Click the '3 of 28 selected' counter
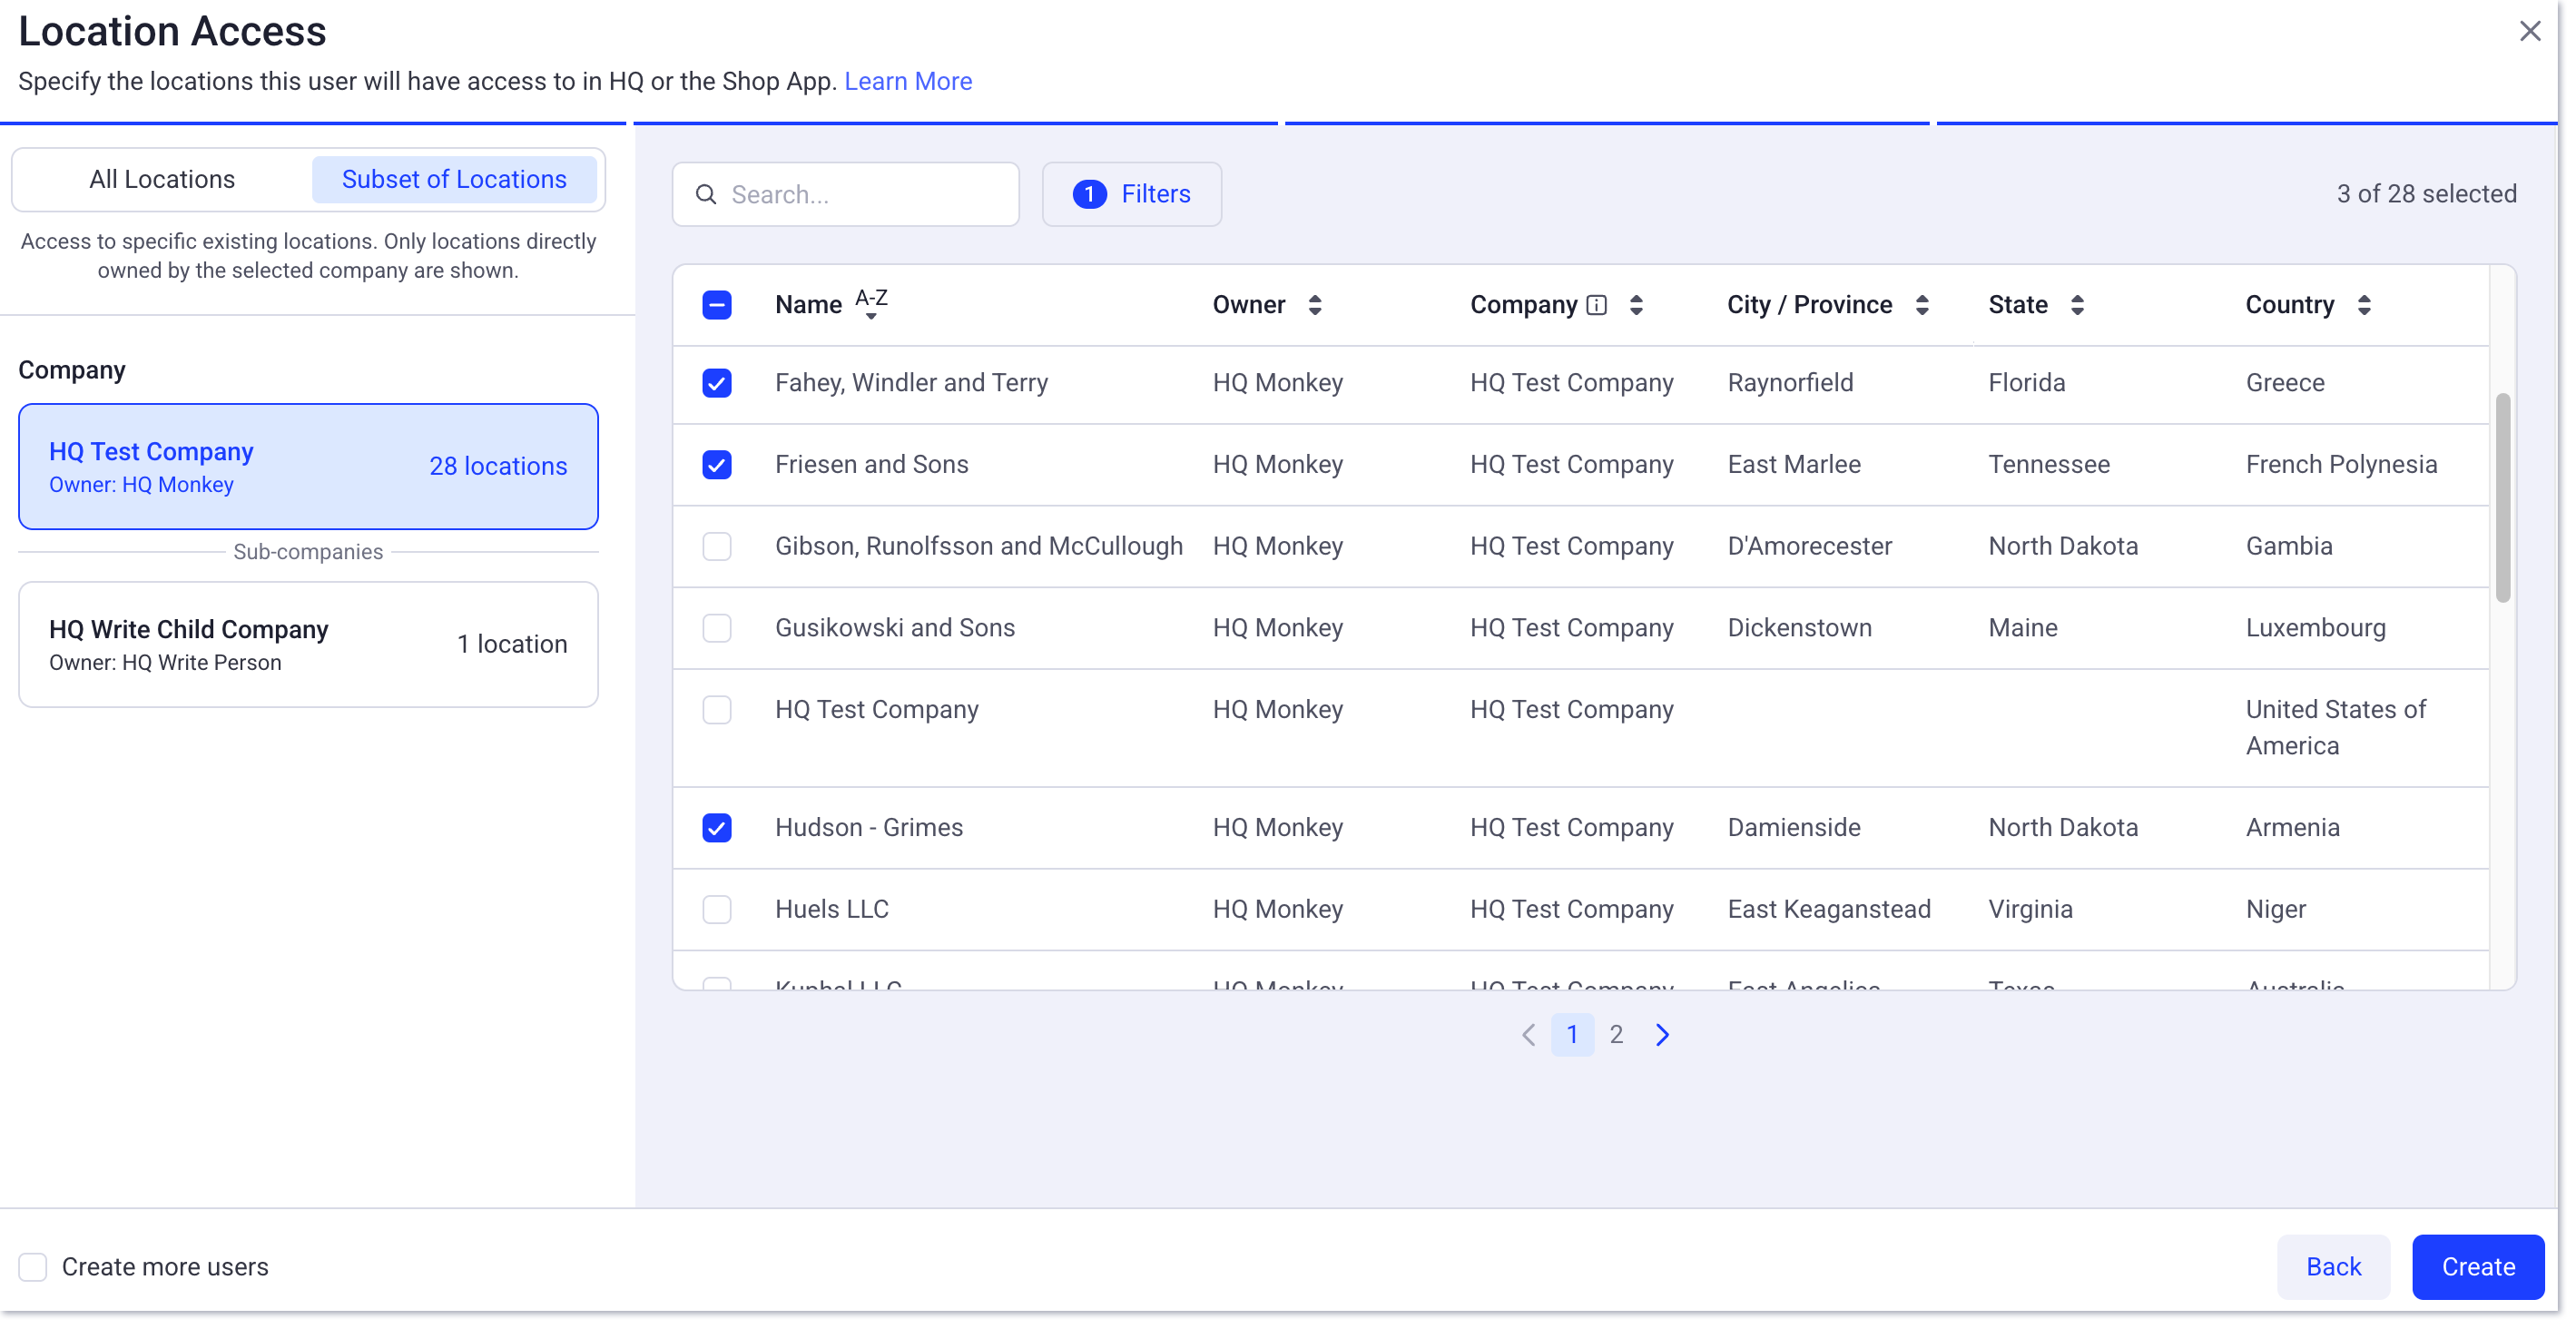This screenshot has width=2576, height=1329. [x=2426, y=194]
